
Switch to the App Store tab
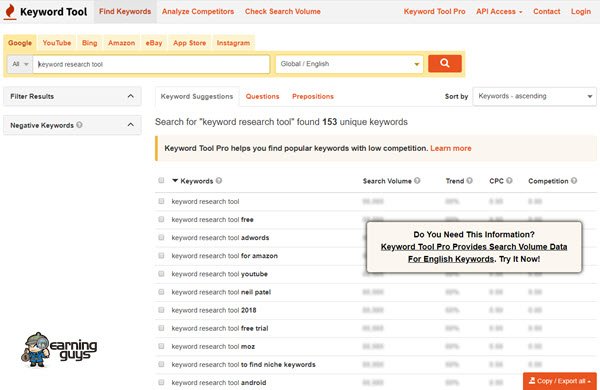(189, 43)
